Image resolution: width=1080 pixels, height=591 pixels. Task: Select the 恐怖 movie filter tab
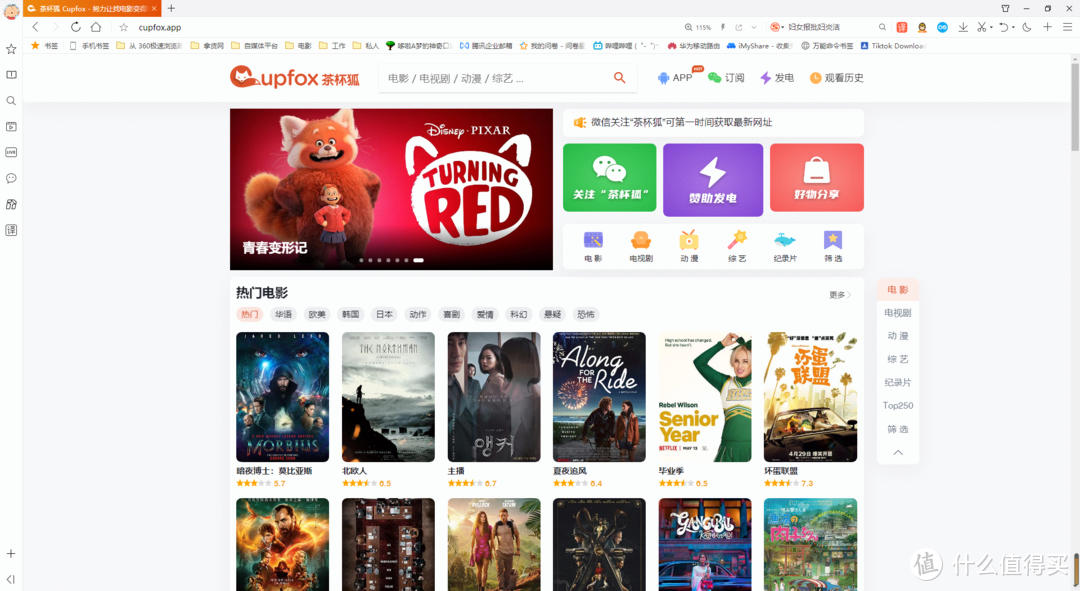(x=585, y=314)
